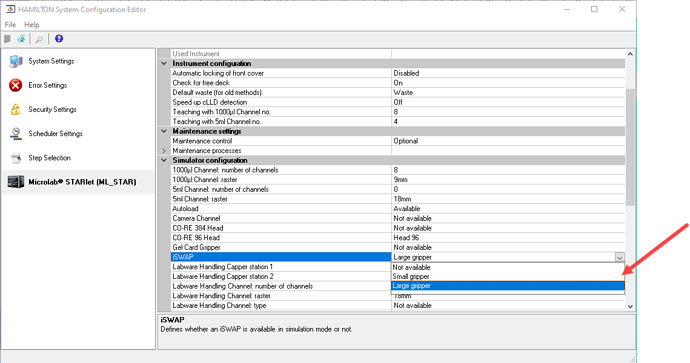The height and width of the screenshot is (363, 690).
Task: Open the File menu
Action: (10, 25)
